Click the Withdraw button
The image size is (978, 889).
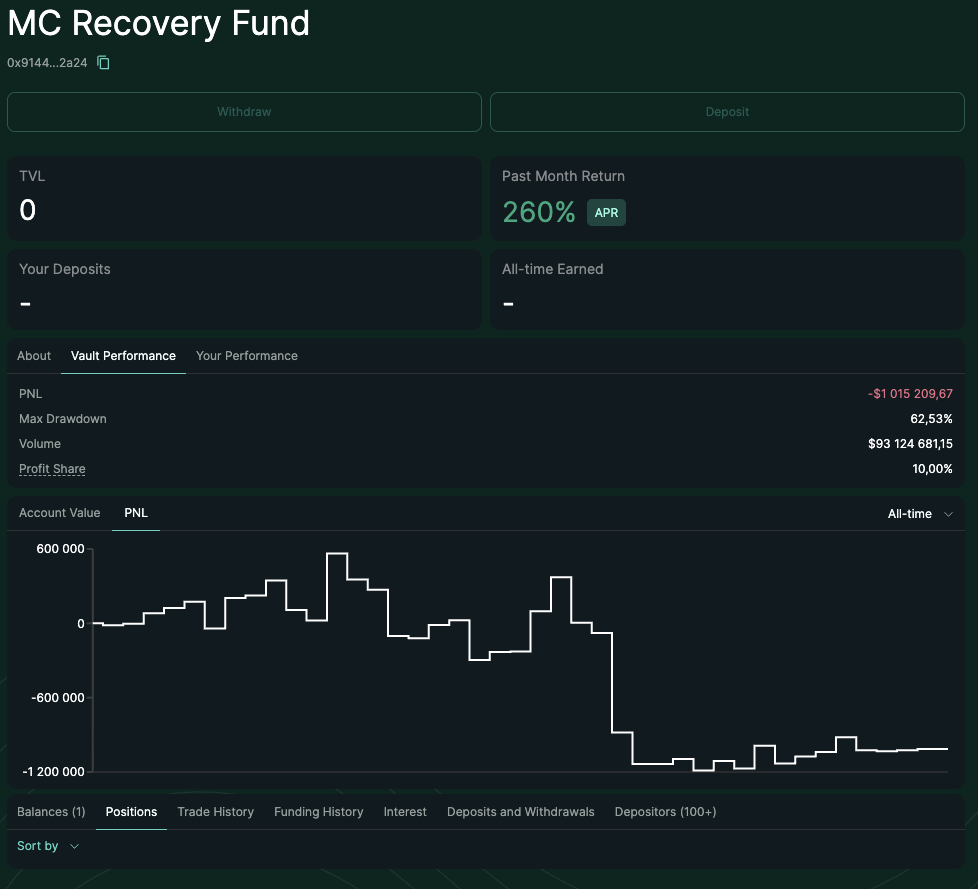point(244,112)
